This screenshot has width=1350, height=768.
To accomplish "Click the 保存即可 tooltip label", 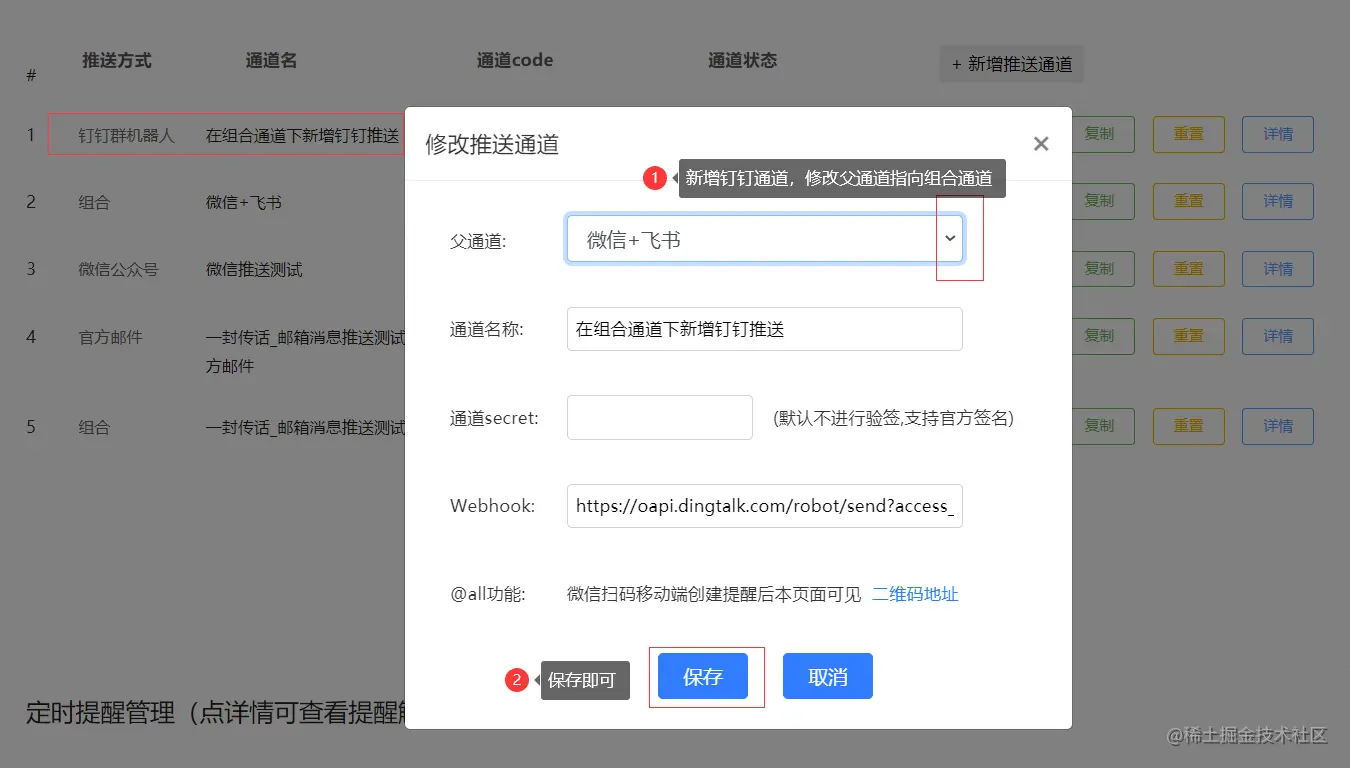I will (x=584, y=680).
